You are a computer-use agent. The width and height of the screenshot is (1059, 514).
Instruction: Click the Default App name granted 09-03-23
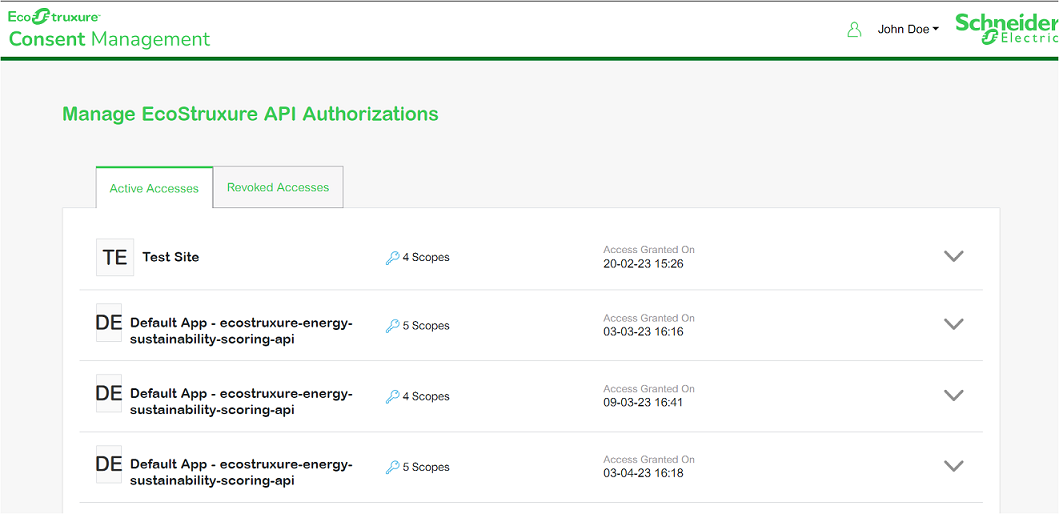(x=241, y=402)
